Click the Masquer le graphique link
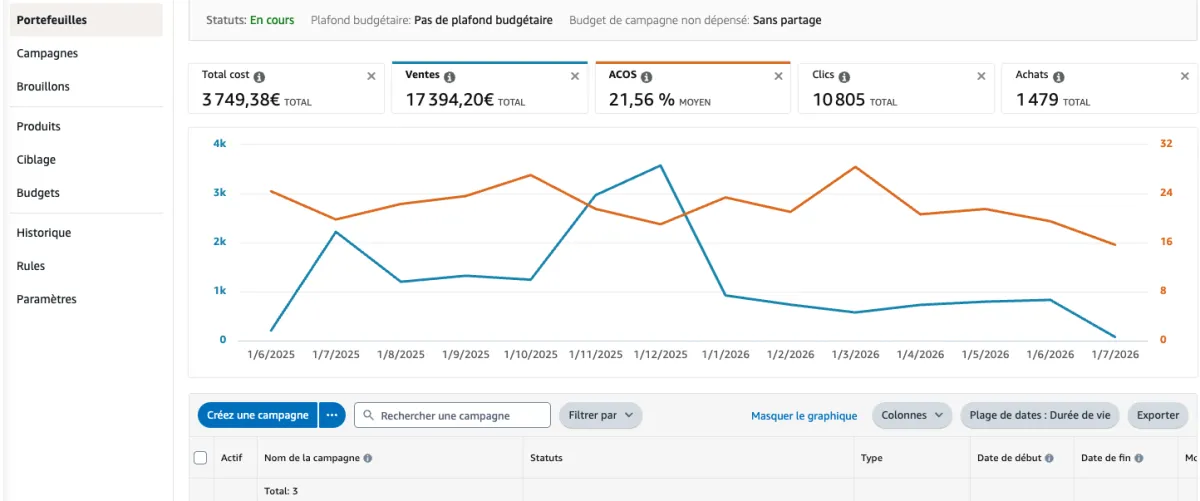Viewport: 1200px width, 501px height. (x=804, y=416)
